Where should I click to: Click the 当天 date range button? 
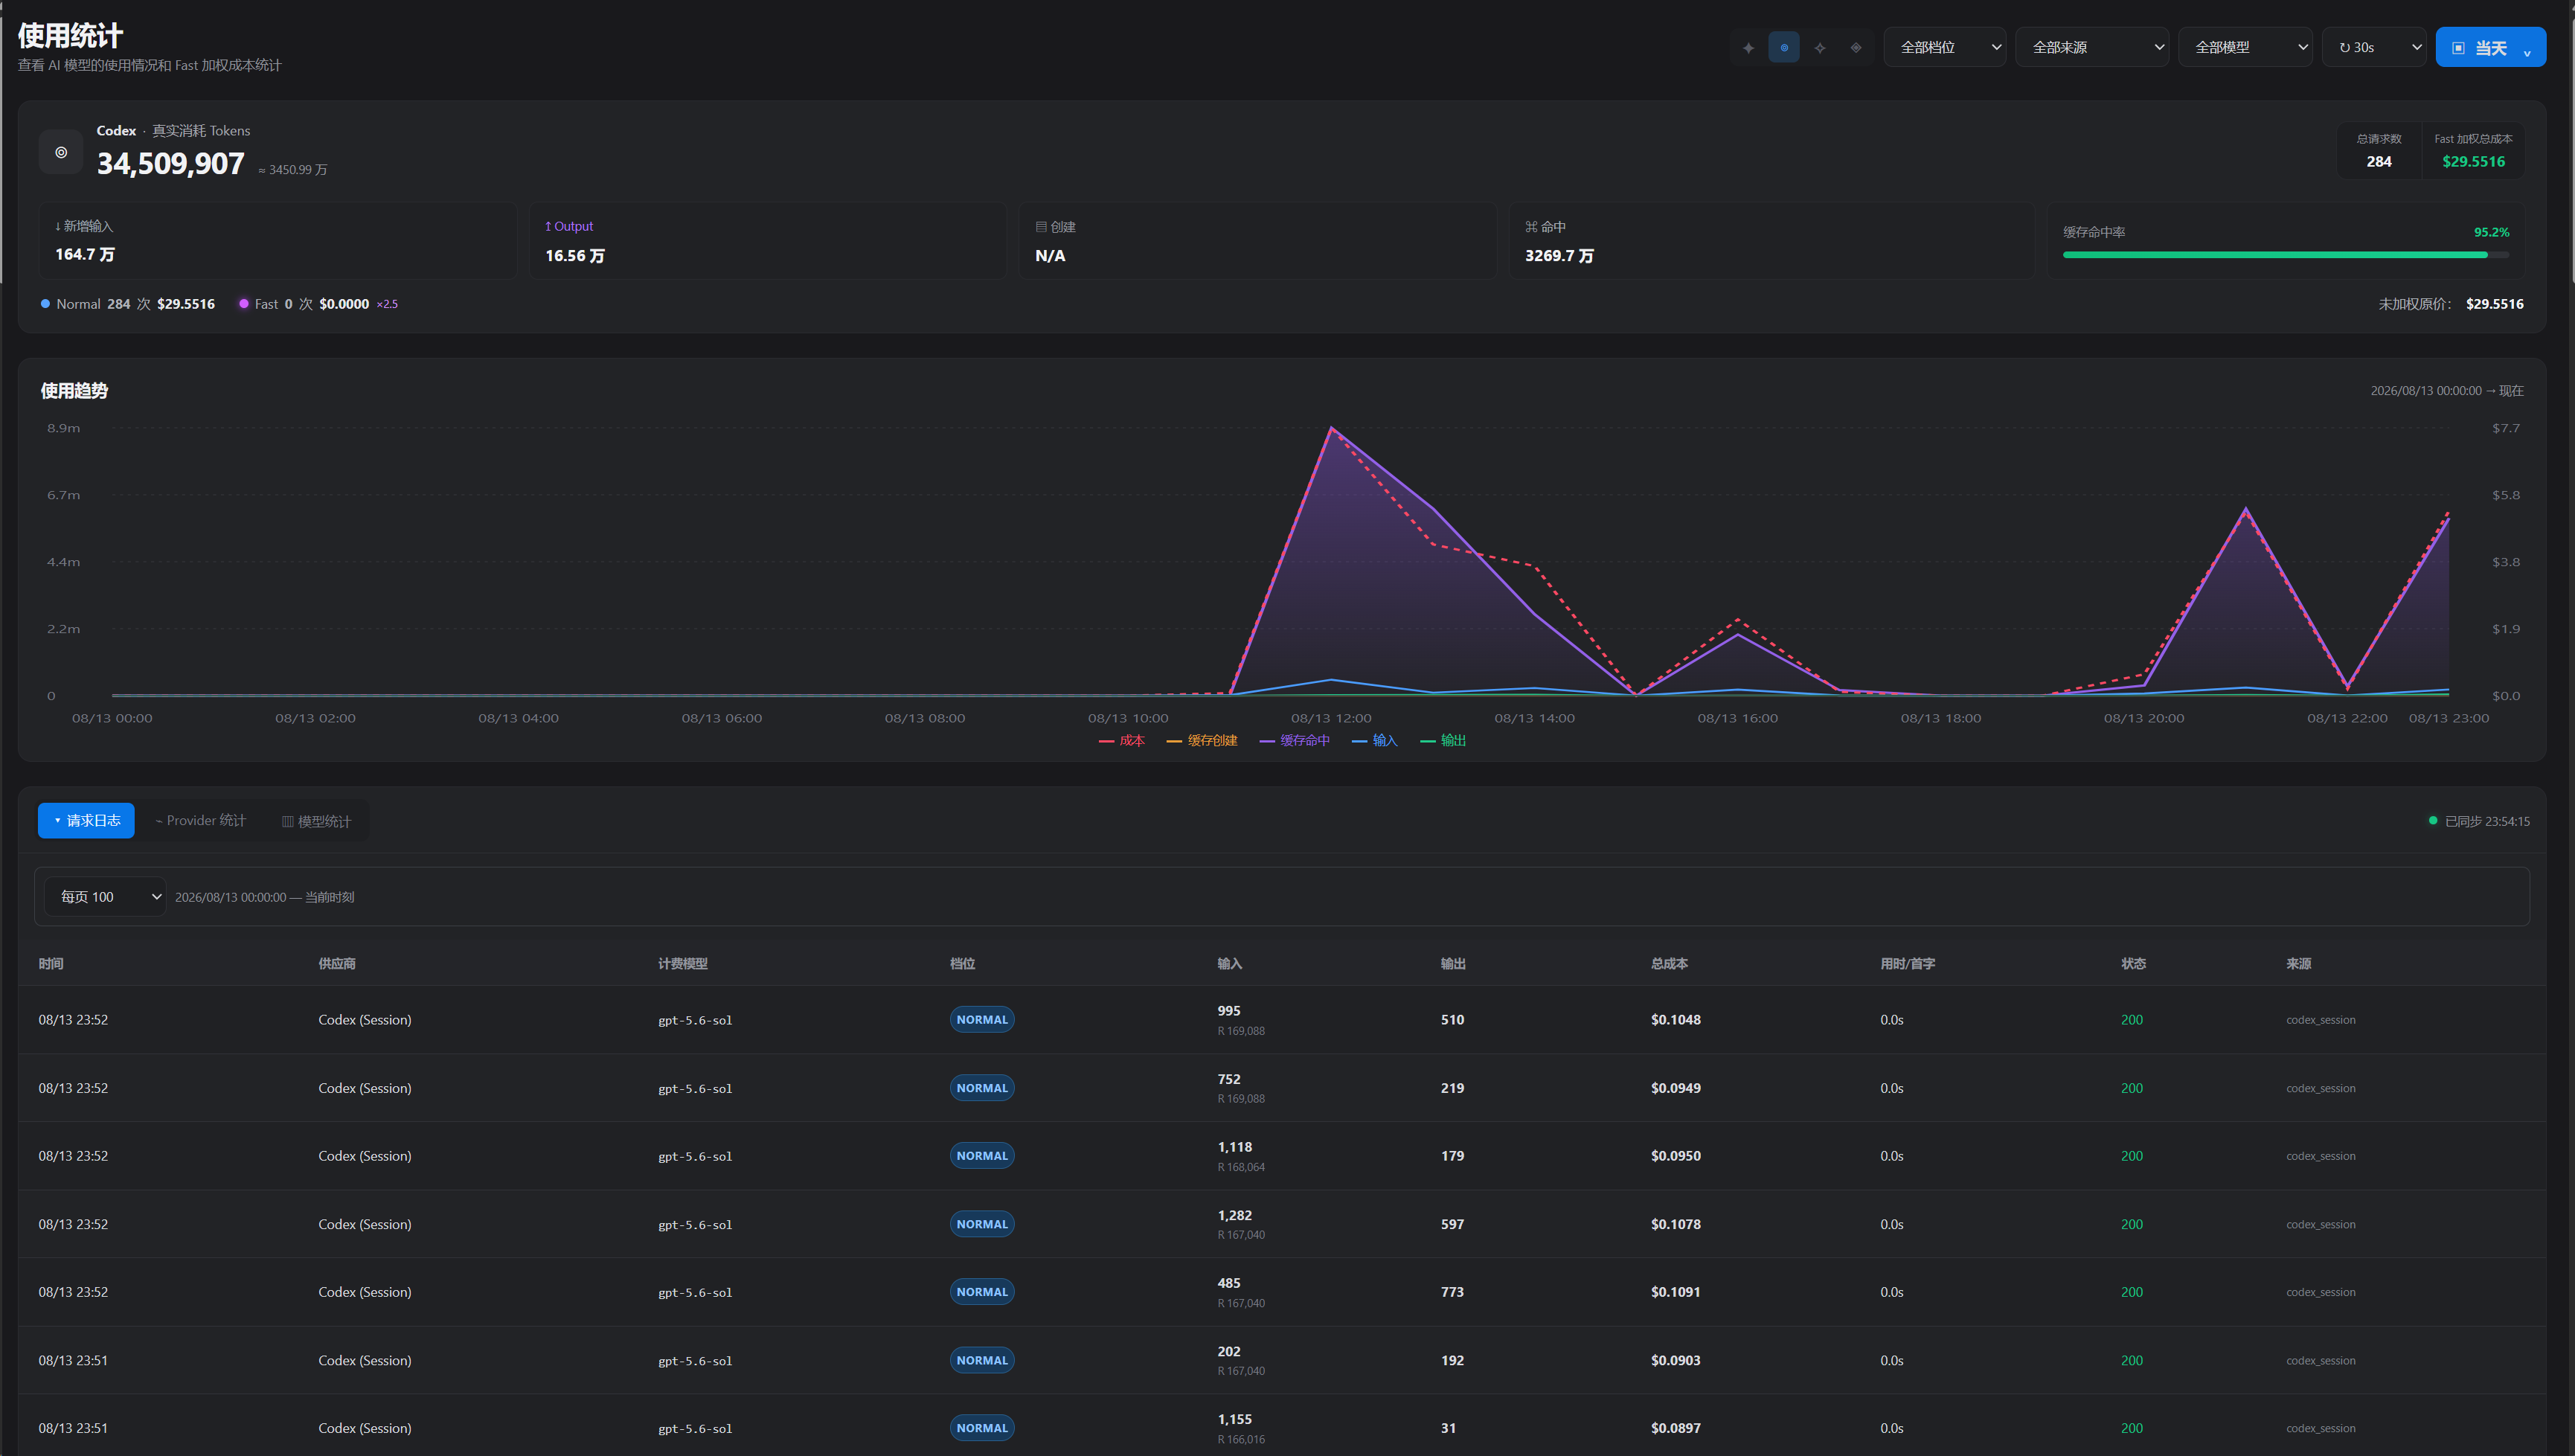[x=2490, y=47]
